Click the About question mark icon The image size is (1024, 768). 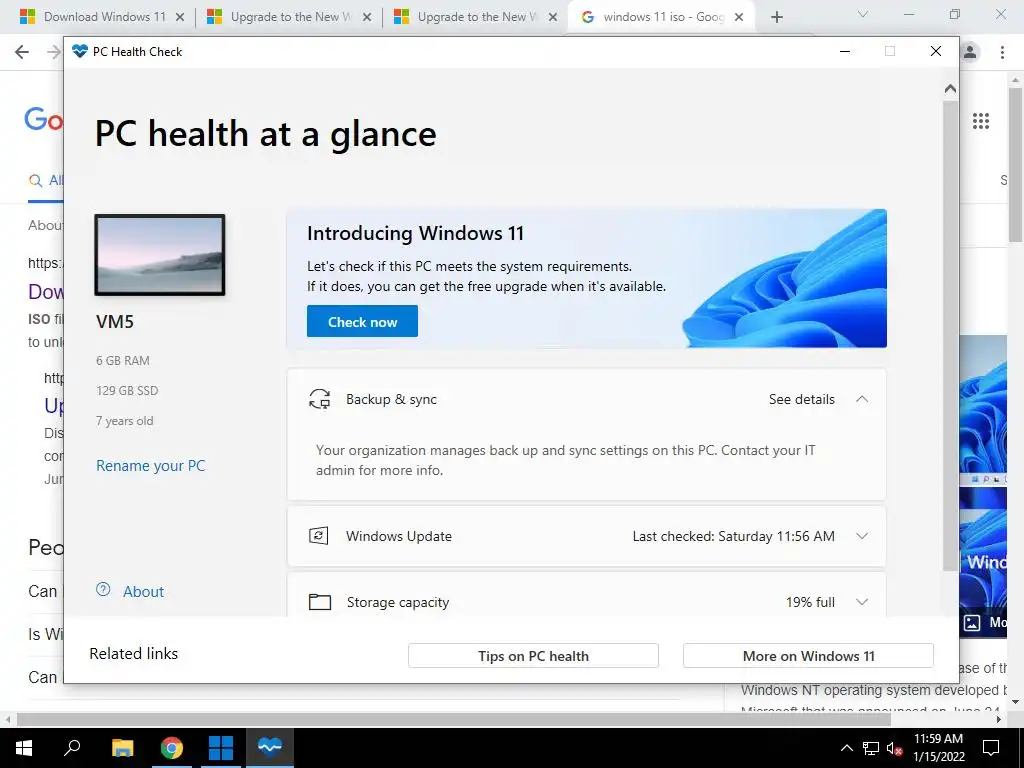click(103, 590)
